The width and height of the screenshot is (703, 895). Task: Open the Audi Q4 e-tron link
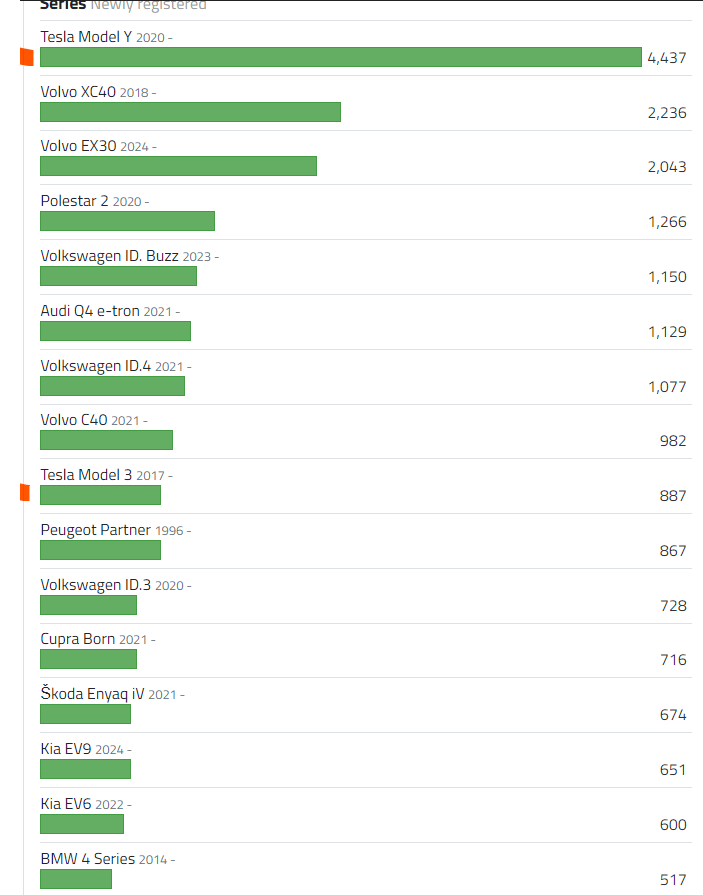point(90,311)
